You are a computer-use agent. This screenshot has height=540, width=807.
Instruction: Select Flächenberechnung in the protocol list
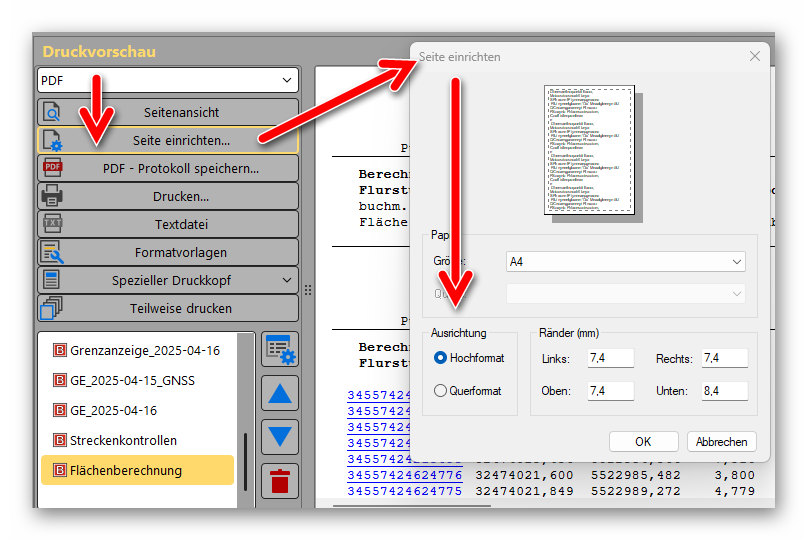(126, 470)
